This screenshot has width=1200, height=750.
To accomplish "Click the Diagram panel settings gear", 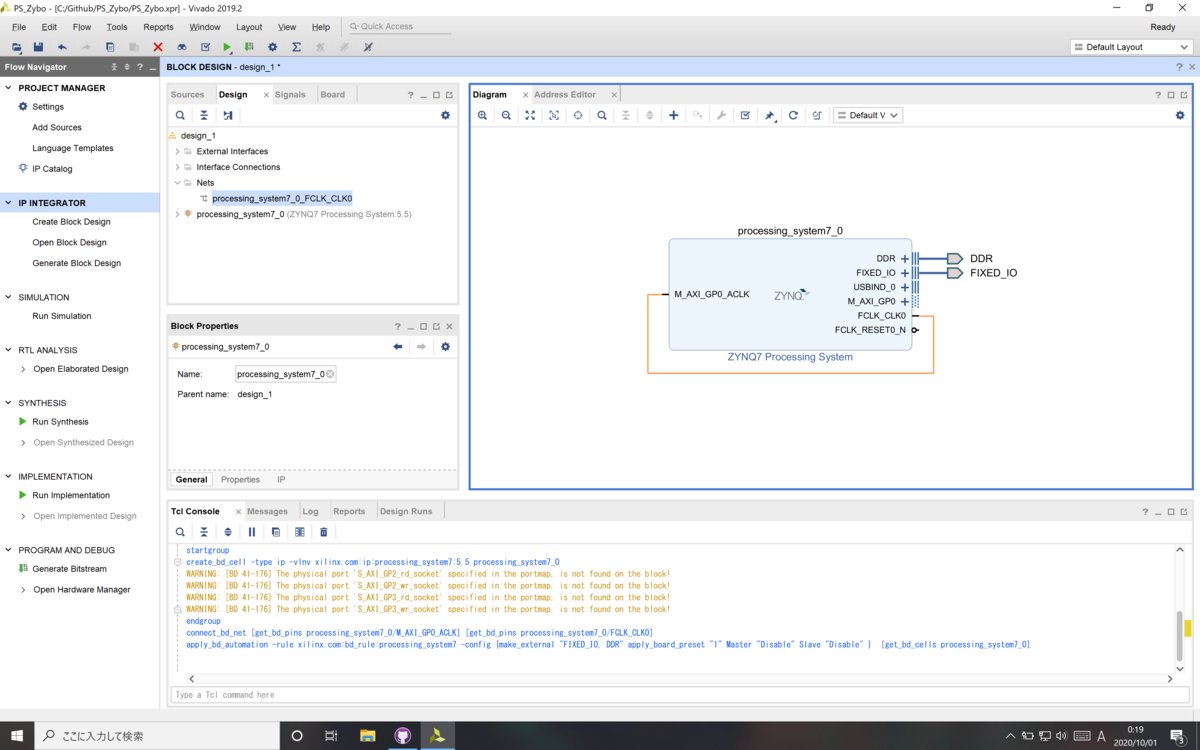I will (x=1180, y=115).
